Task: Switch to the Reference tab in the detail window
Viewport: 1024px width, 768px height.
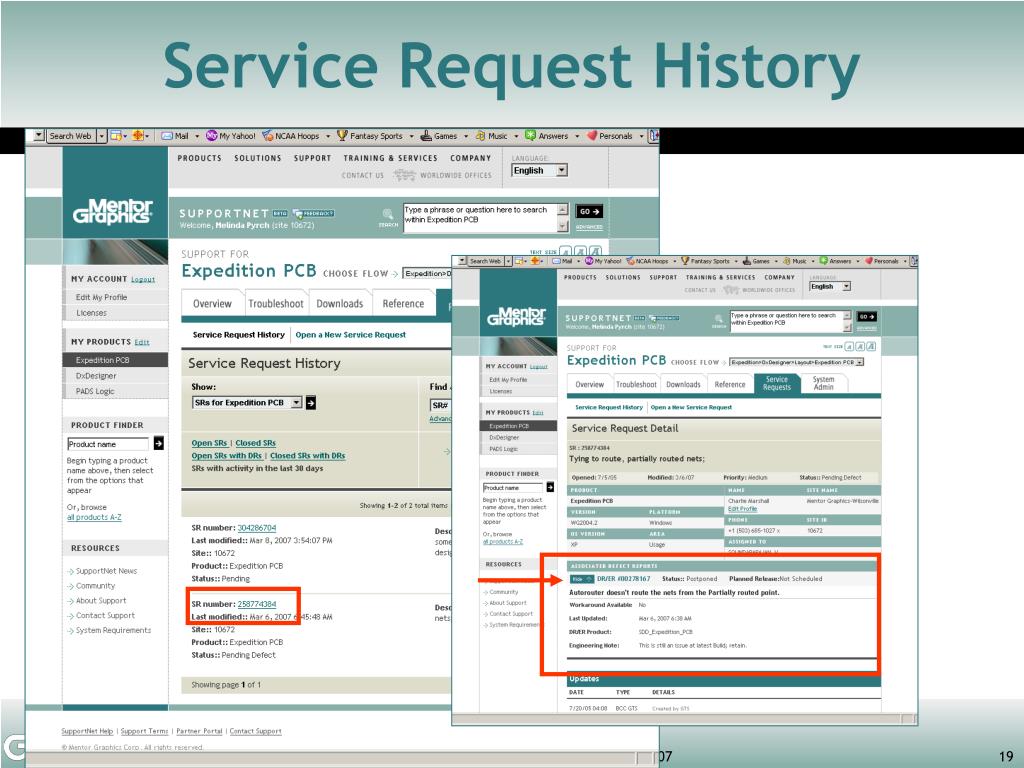Action: pos(729,385)
